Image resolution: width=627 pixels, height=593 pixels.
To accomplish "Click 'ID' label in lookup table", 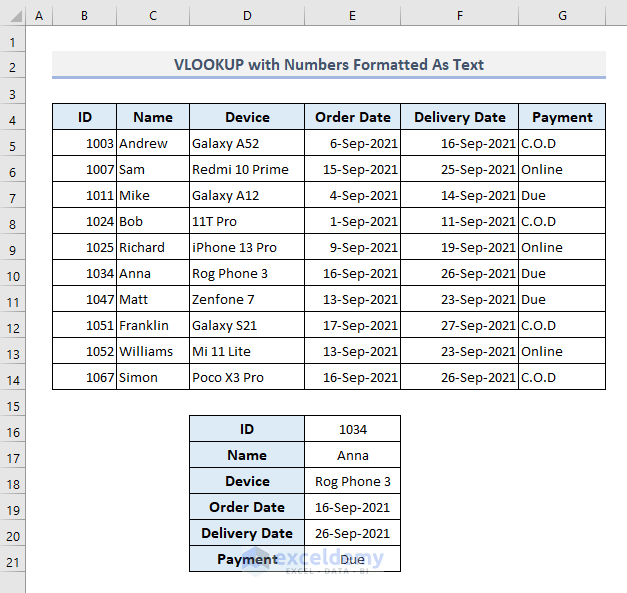I will [x=247, y=429].
